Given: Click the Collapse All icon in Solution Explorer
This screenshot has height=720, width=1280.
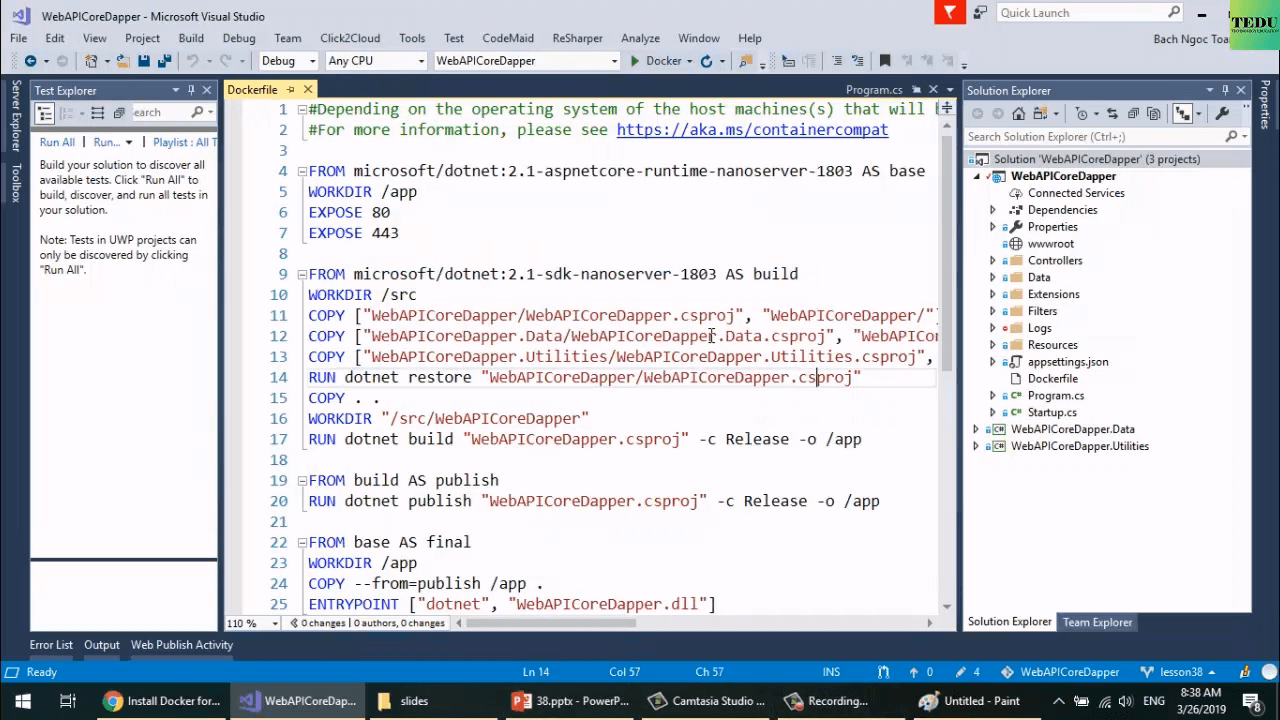Looking at the screenshot, I should tap(1135, 114).
